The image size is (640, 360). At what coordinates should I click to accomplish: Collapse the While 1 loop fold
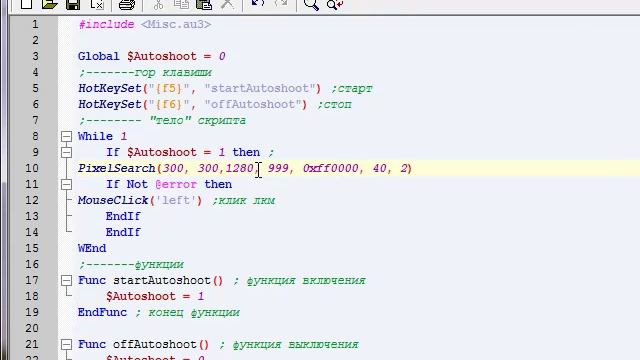(x=67, y=136)
